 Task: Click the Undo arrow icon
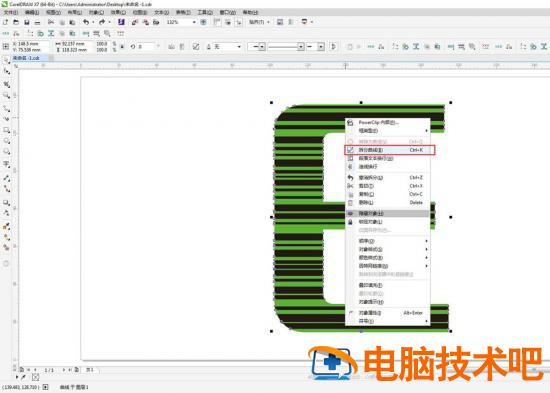click(86, 22)
